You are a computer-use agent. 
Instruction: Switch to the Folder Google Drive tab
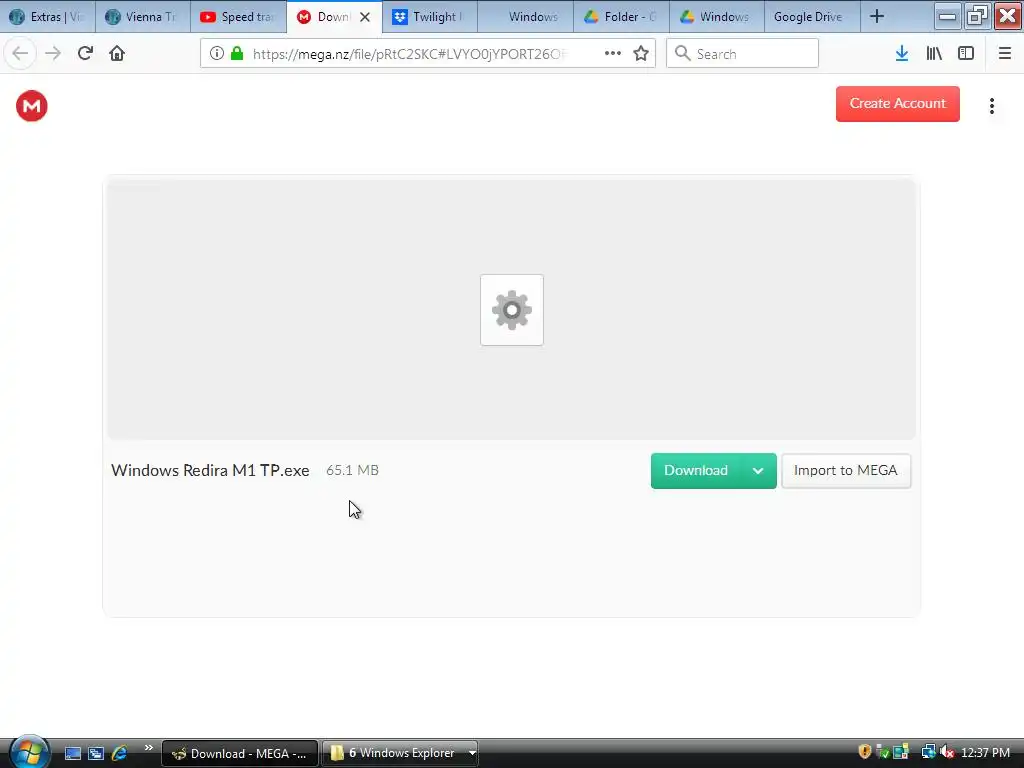point(621,17)
